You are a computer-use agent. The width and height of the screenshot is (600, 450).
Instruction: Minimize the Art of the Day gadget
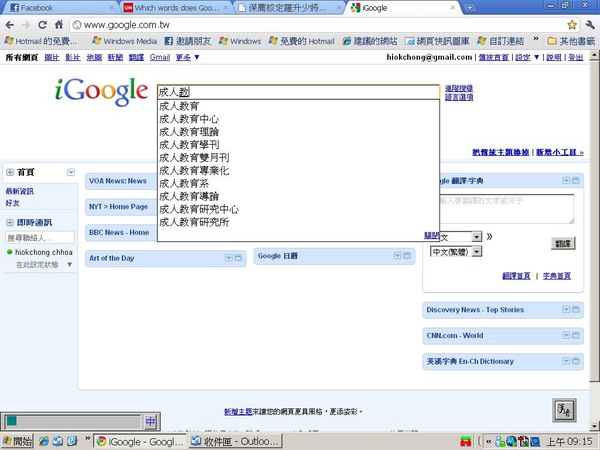(x=238, y=258)
